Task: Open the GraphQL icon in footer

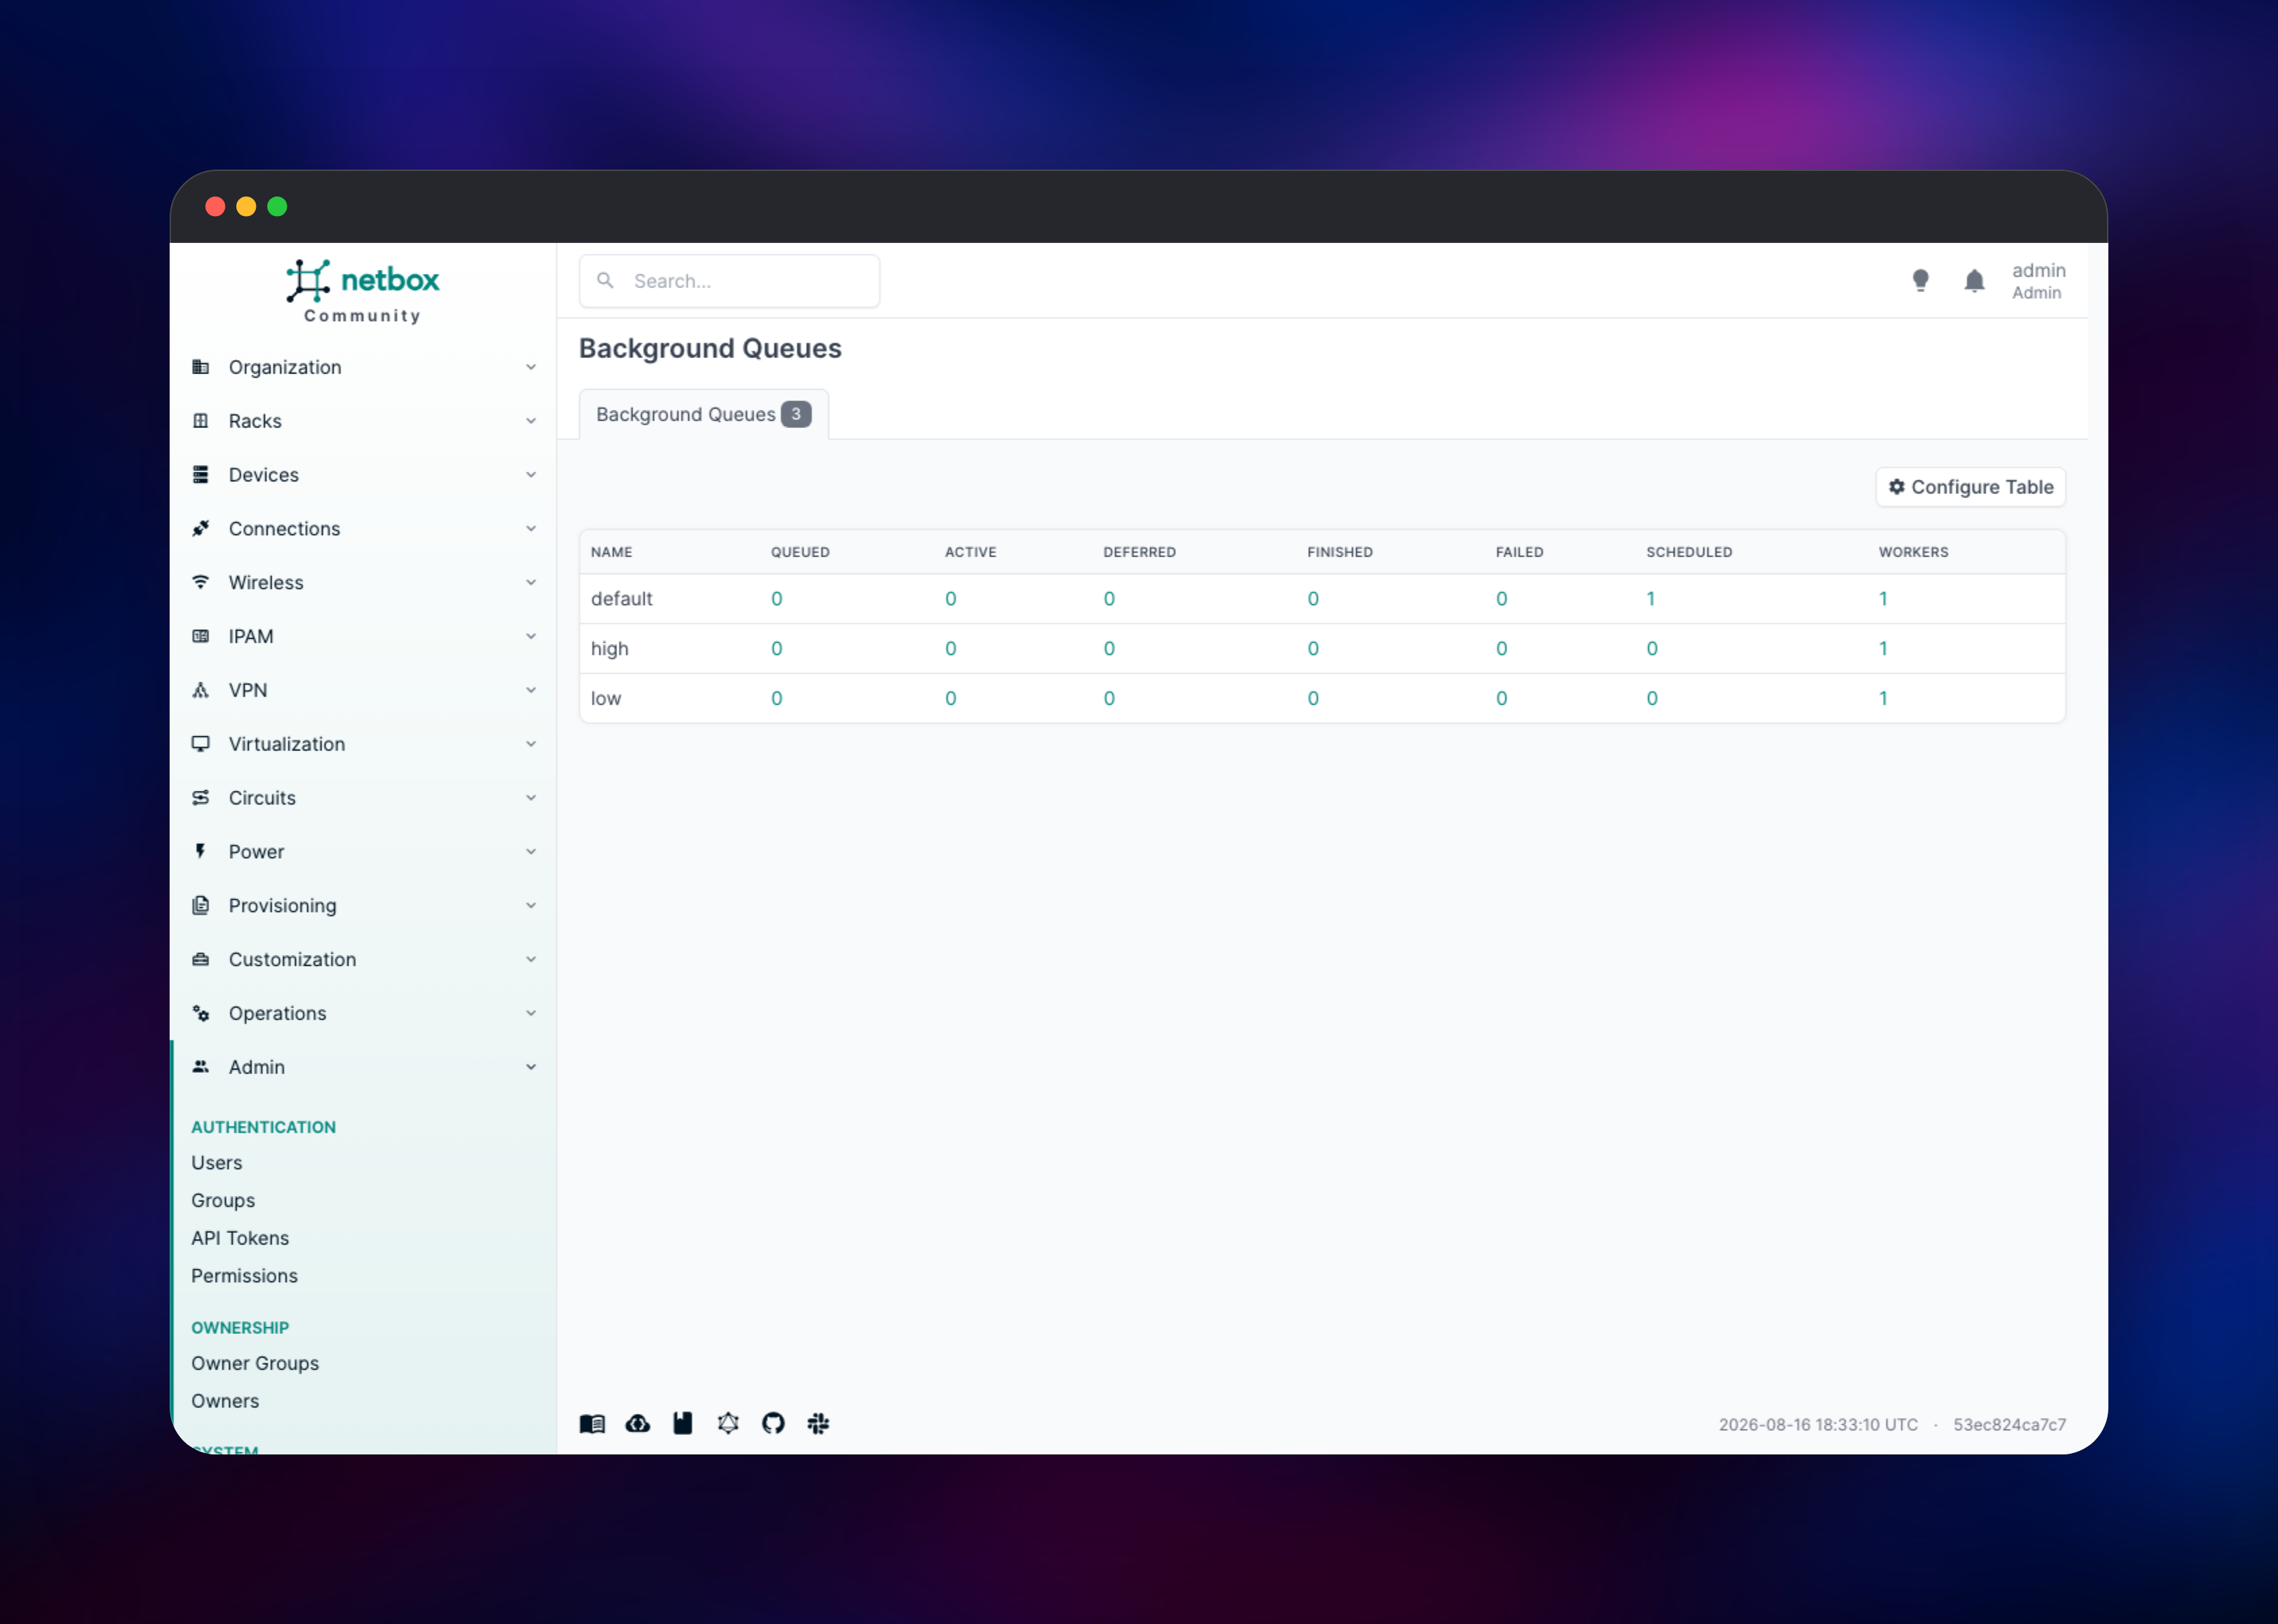Action: pos(728,1424)
